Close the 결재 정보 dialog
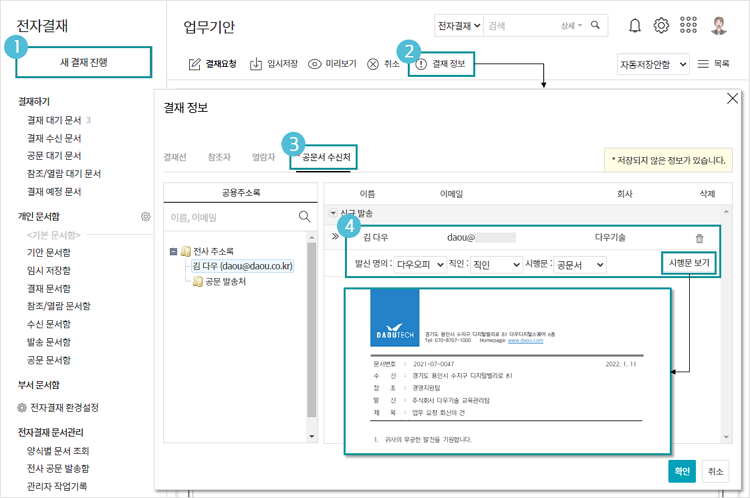The image size is (750, 498). (732, 98)
